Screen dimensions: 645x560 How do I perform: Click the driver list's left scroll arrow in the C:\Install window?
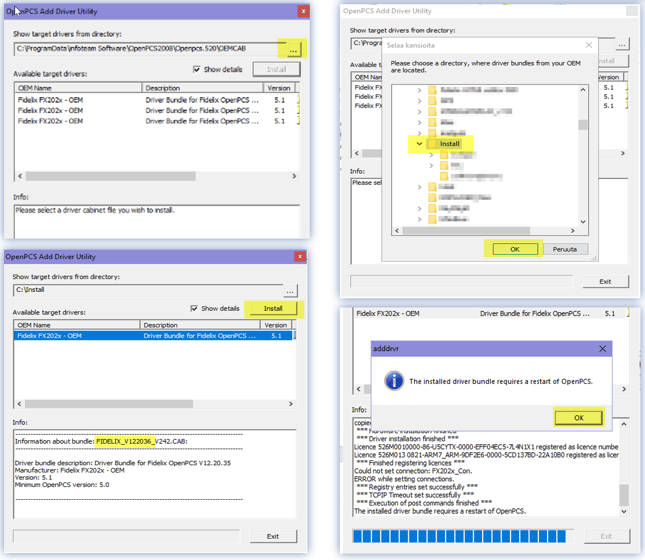[x=19, y=404]
